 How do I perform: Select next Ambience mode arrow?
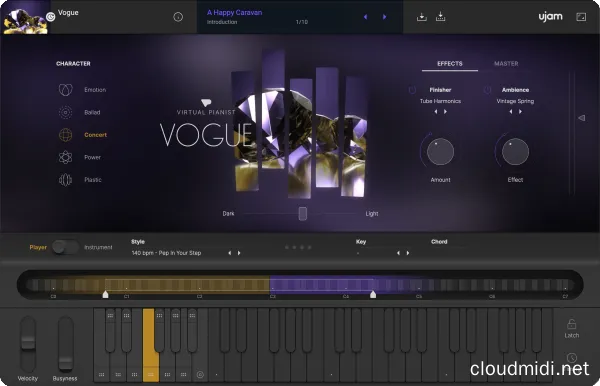(x=520, y=112)
